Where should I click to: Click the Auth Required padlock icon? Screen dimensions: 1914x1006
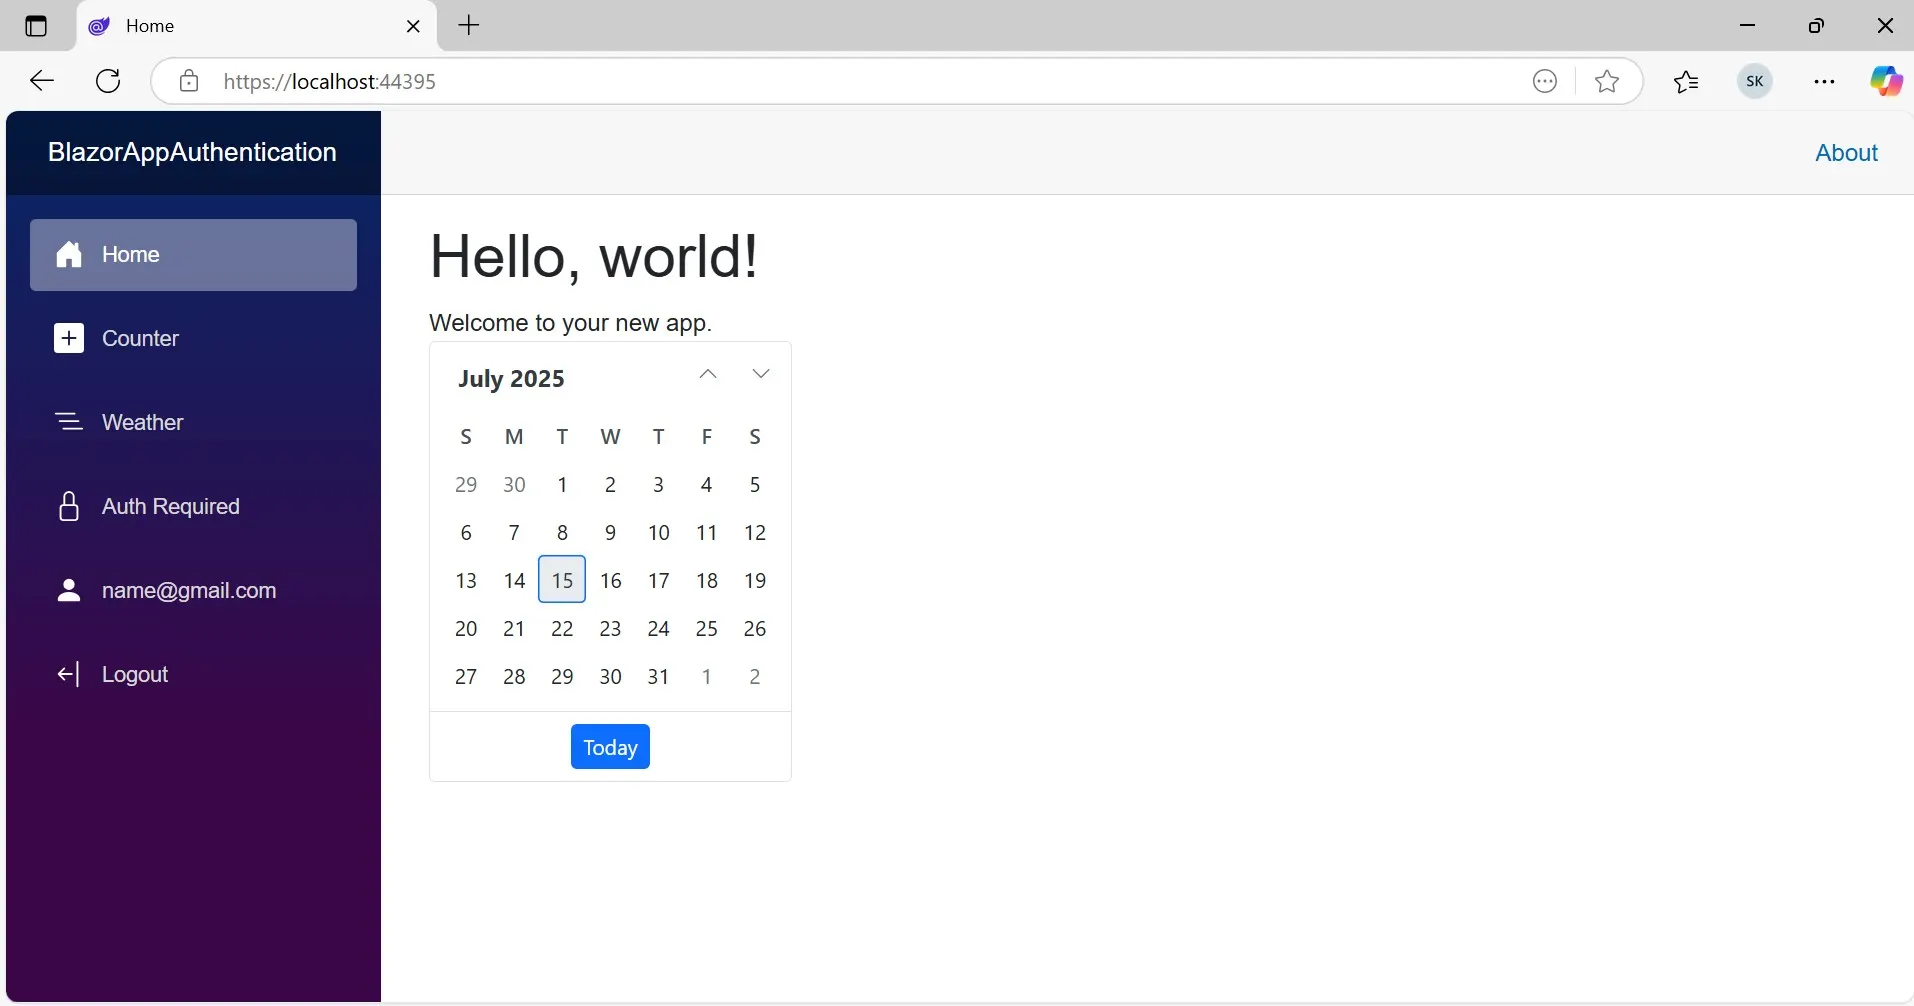coord(66,506)
